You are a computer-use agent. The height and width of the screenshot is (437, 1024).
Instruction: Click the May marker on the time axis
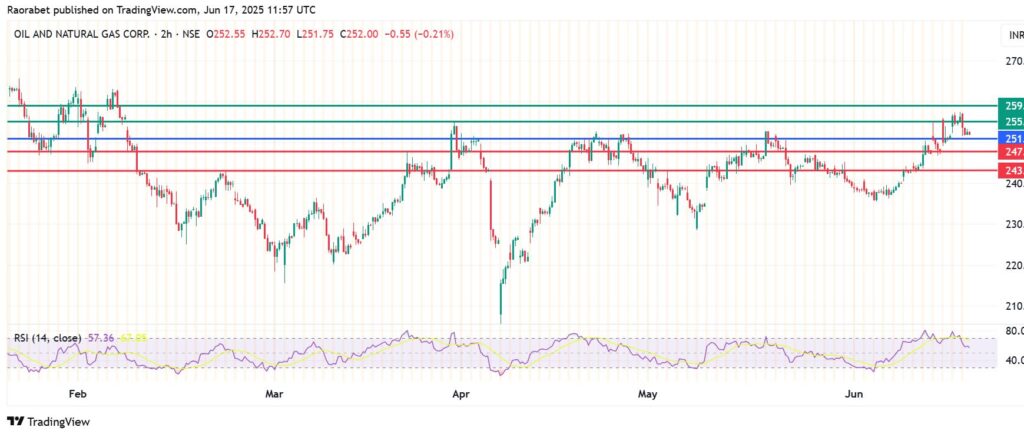tap(648, 394)
